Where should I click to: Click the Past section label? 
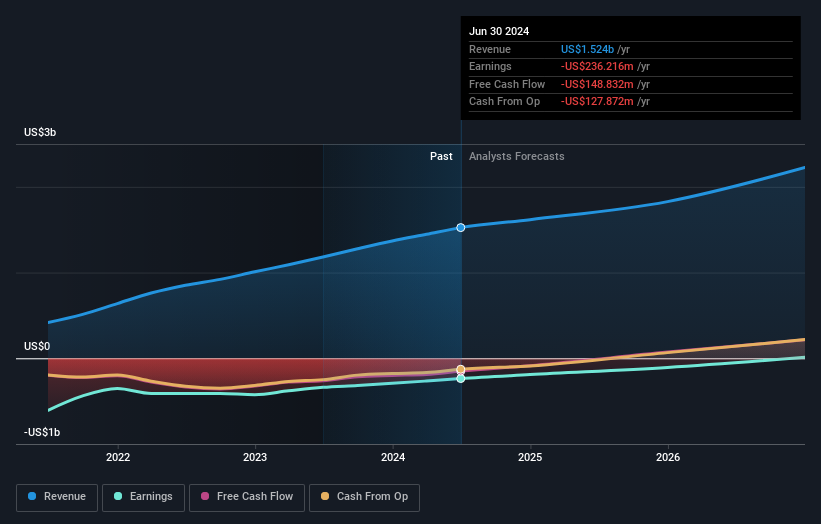pyautogui.click(x=441, y=157)
